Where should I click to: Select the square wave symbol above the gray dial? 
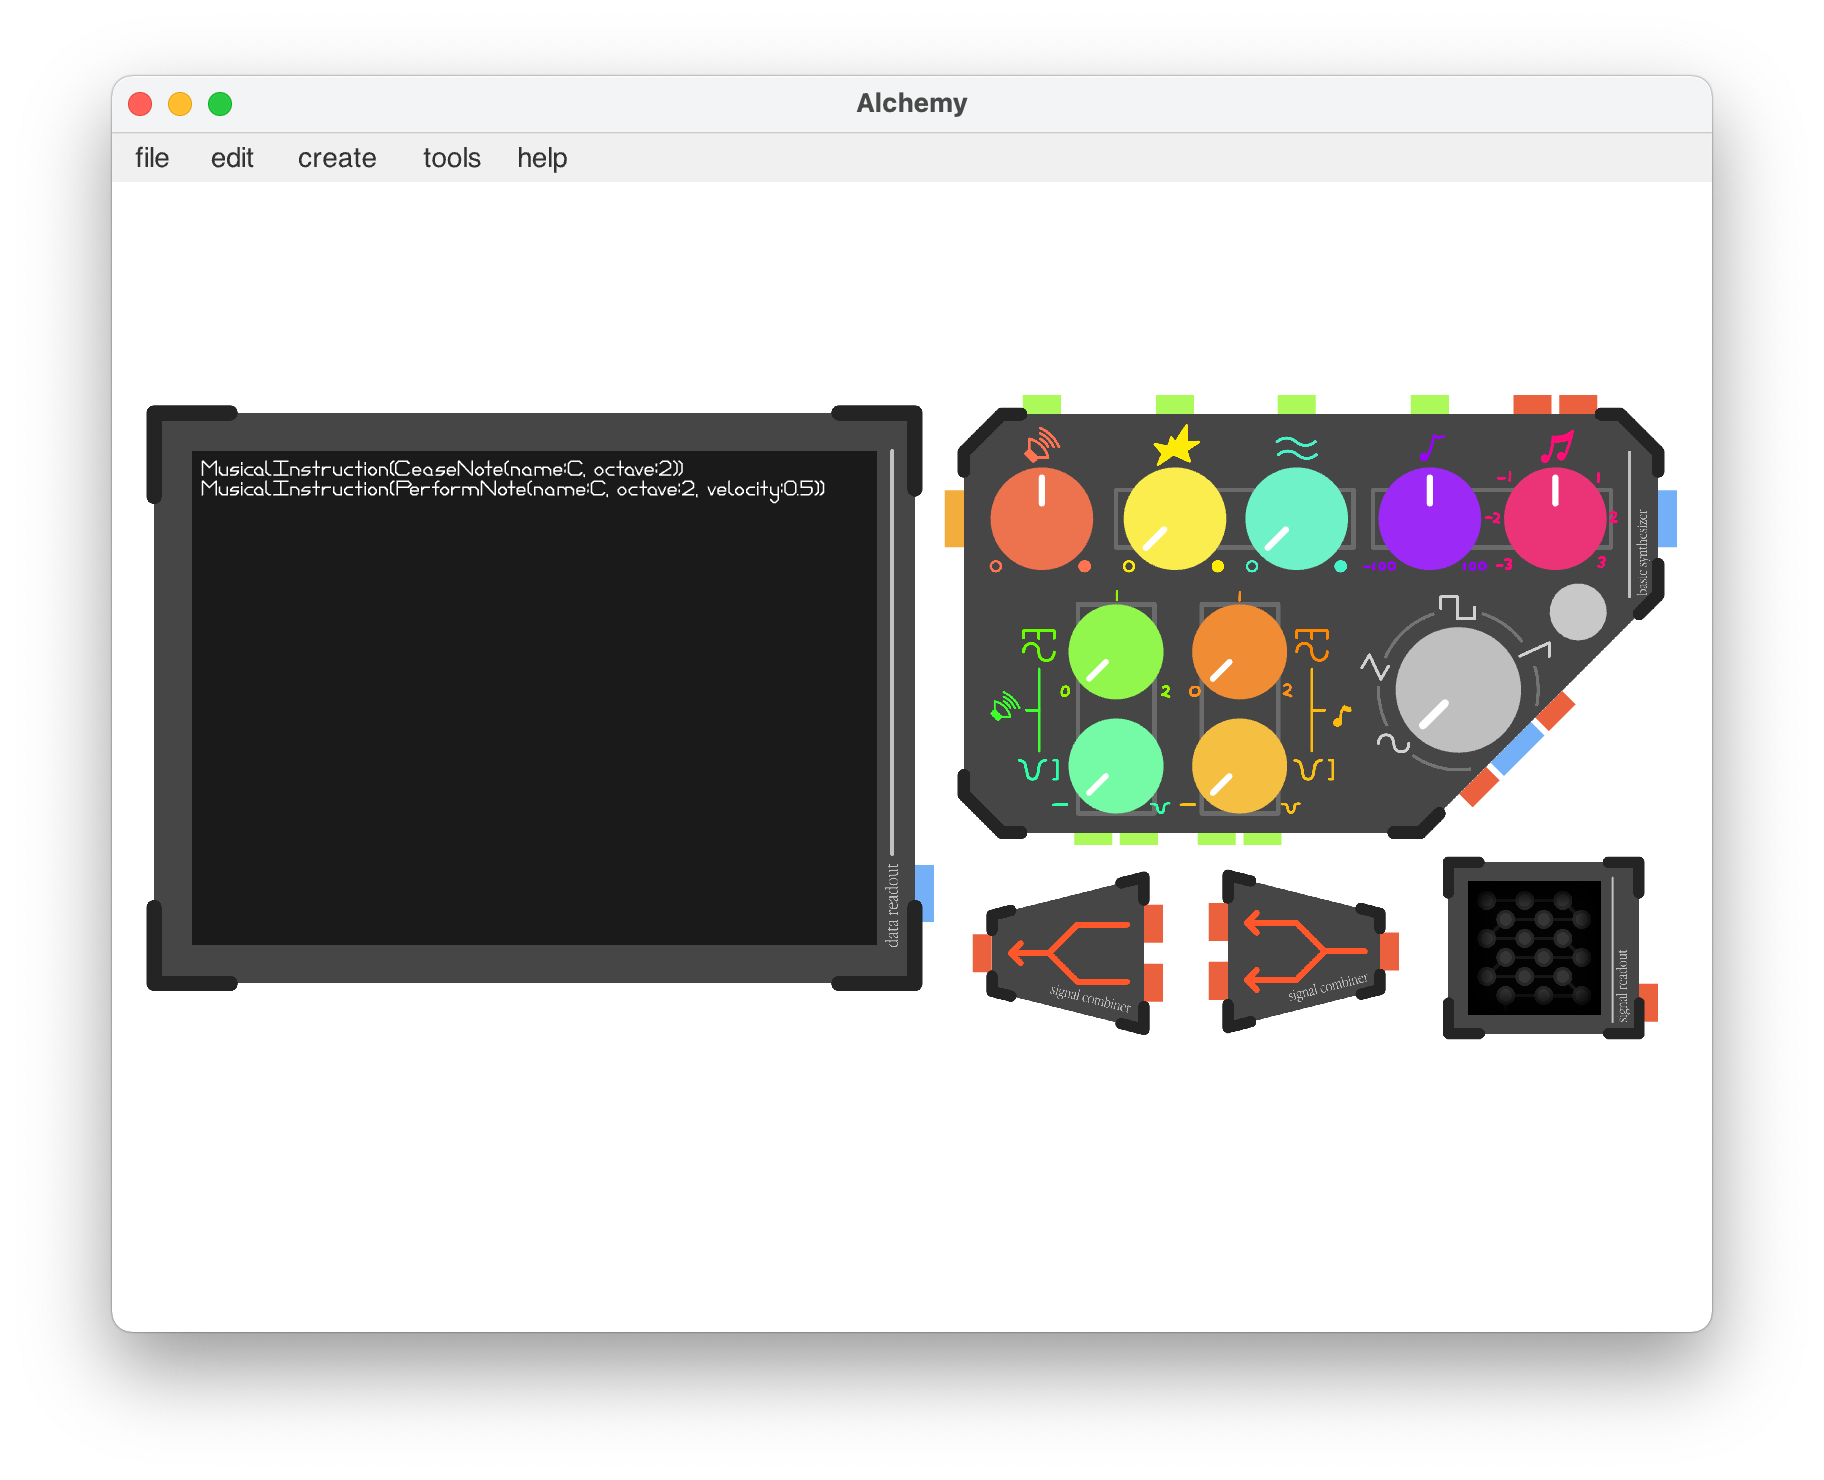[1456, 607]
